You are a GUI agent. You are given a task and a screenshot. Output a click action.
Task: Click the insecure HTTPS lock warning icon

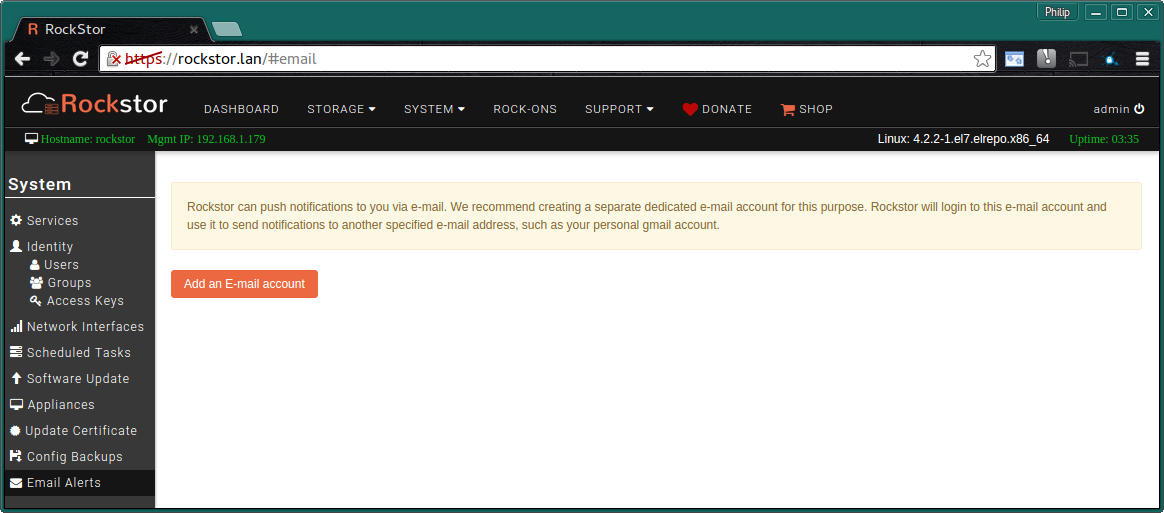click(114, 59)
